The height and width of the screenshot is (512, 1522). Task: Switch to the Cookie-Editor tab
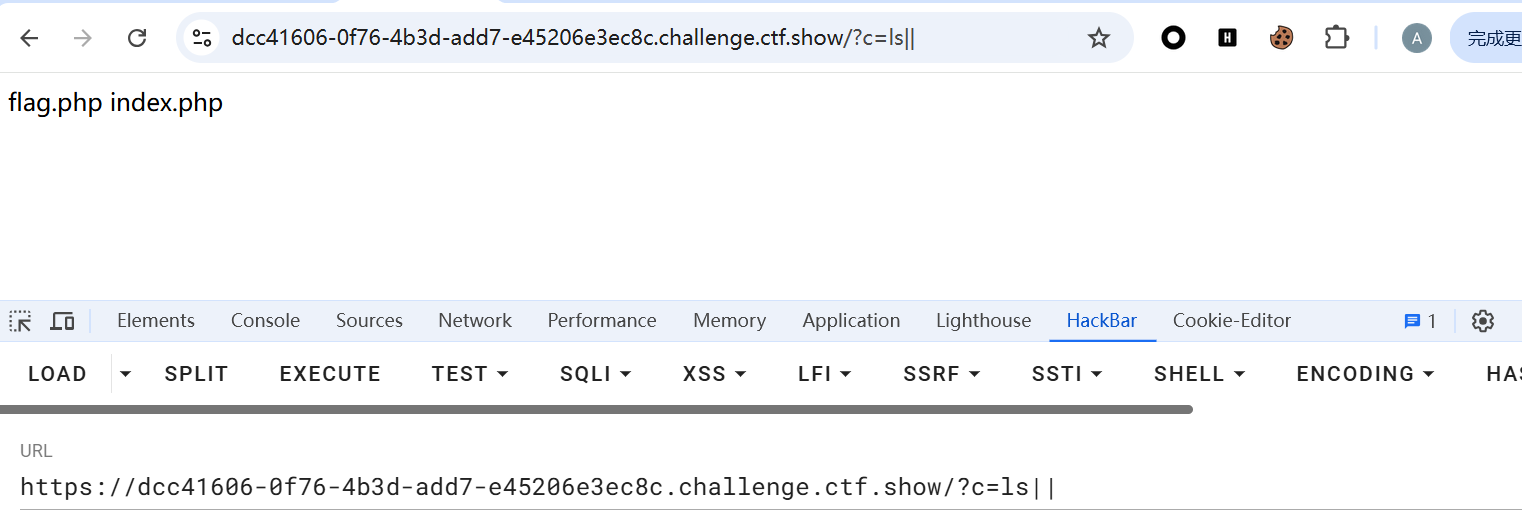click(1232, 321)
